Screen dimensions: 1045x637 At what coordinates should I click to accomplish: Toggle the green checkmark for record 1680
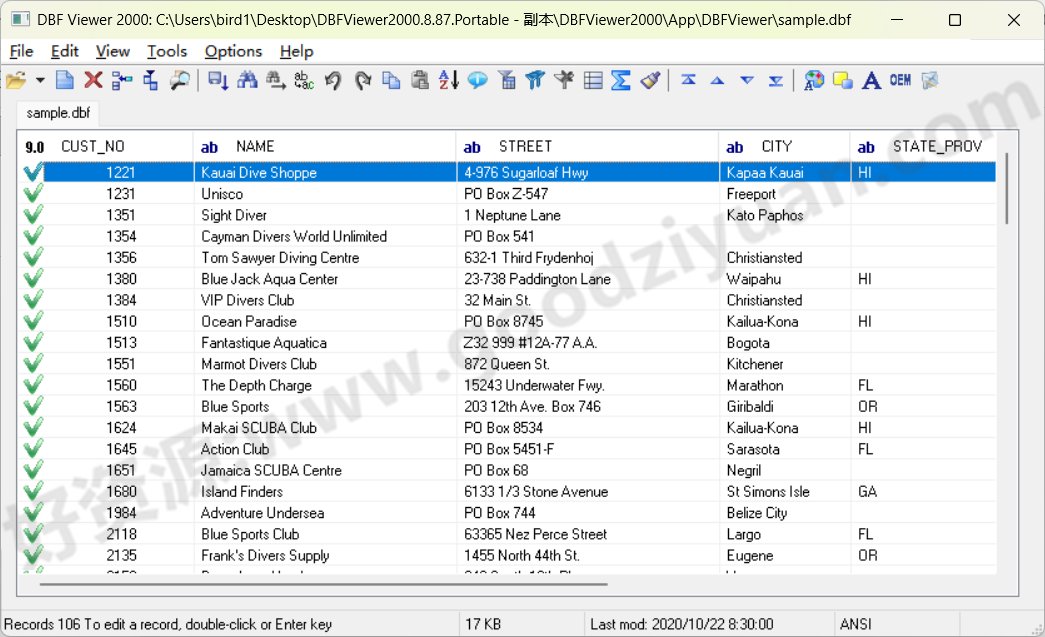(x=33, y=491)
